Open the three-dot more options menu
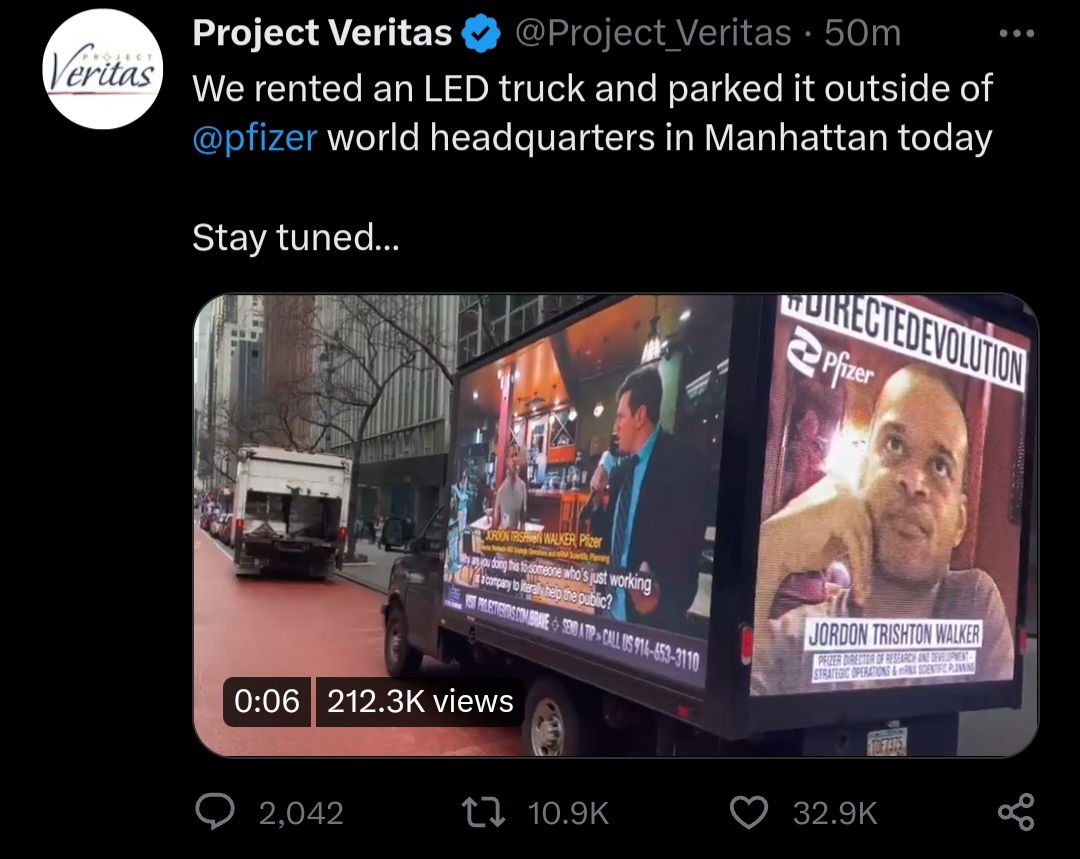Screen dimensions: 1080x859 (x=1017, y=33)
